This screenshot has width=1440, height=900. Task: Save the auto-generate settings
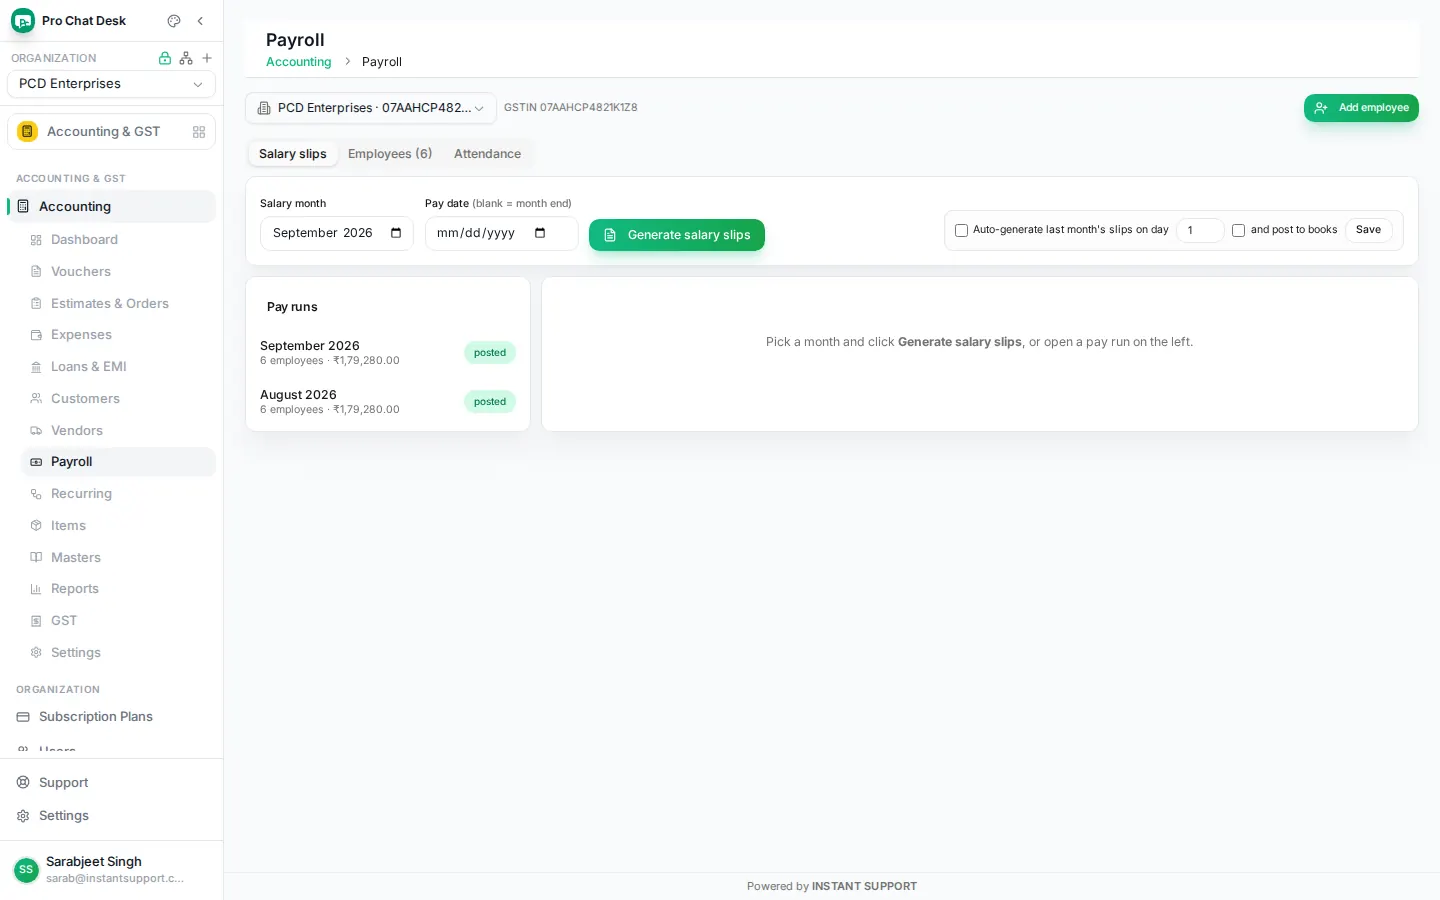tap(1368, 230)
